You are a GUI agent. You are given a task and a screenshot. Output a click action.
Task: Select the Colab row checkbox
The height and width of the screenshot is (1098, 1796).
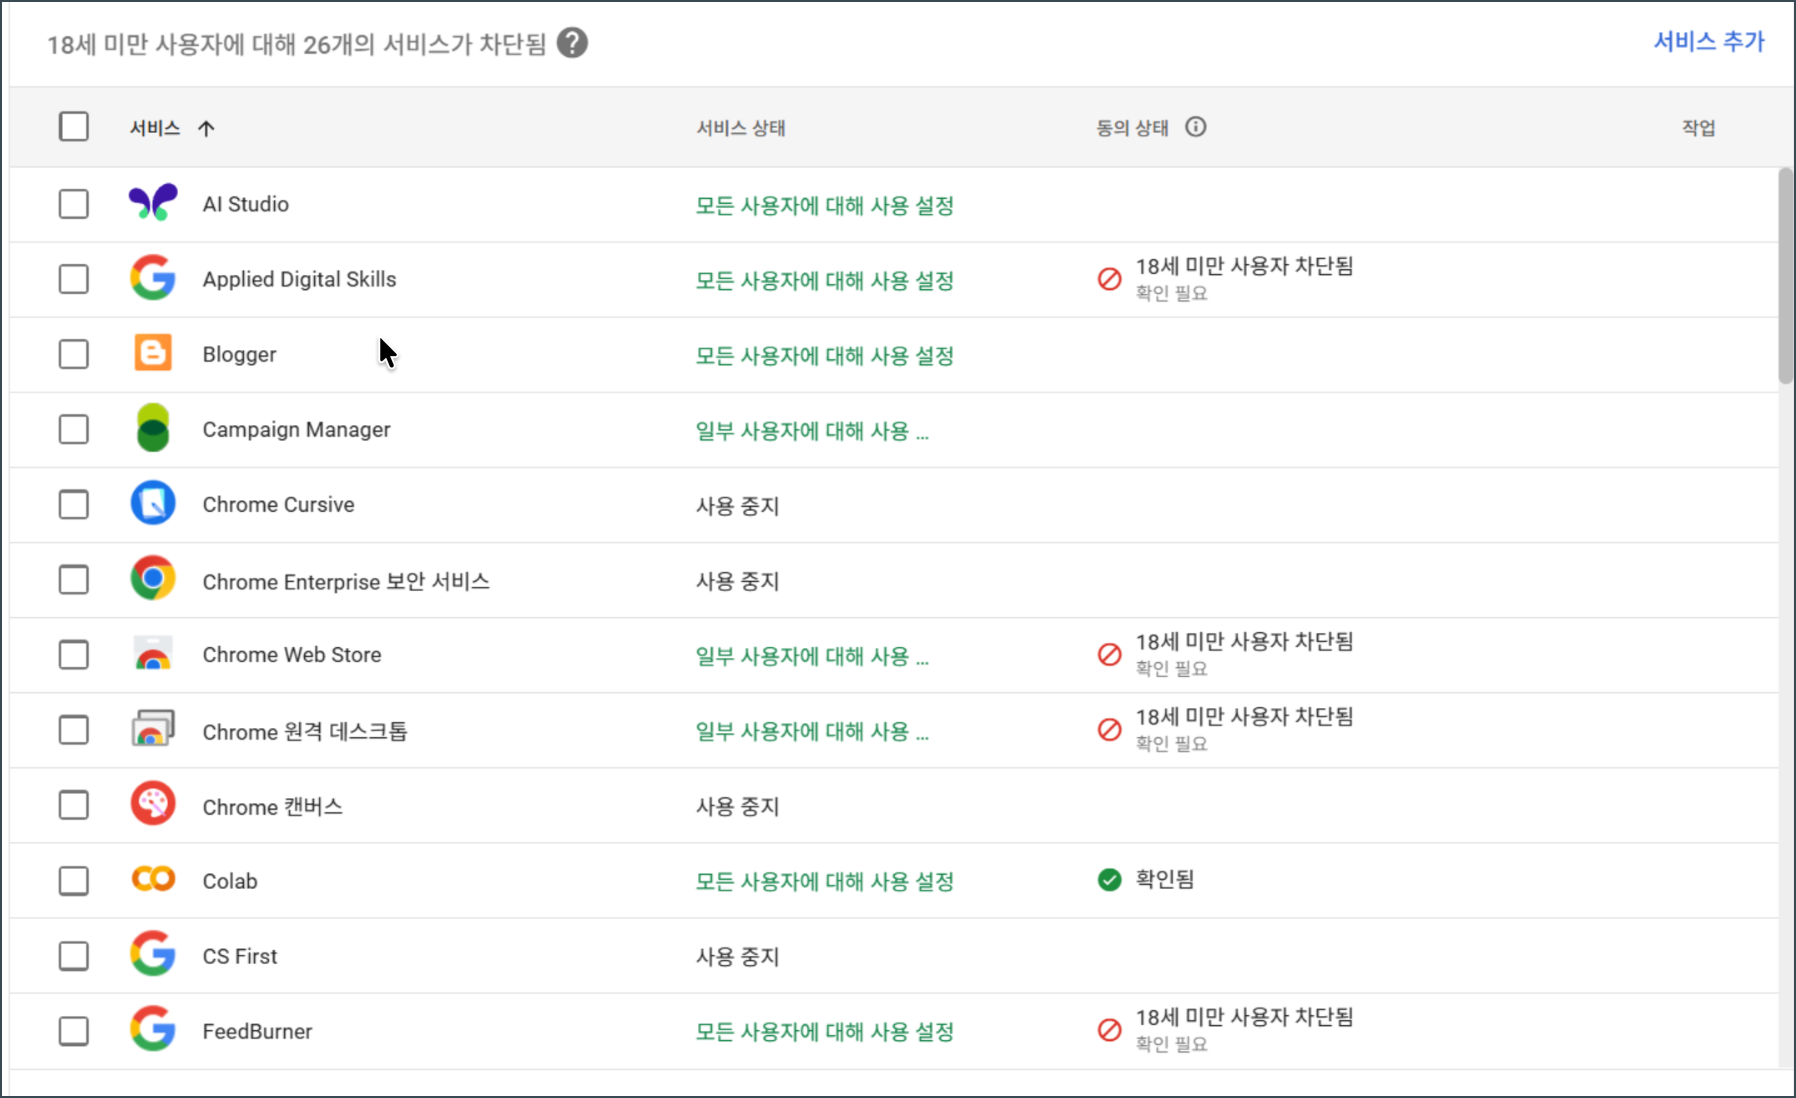[74, 881]
